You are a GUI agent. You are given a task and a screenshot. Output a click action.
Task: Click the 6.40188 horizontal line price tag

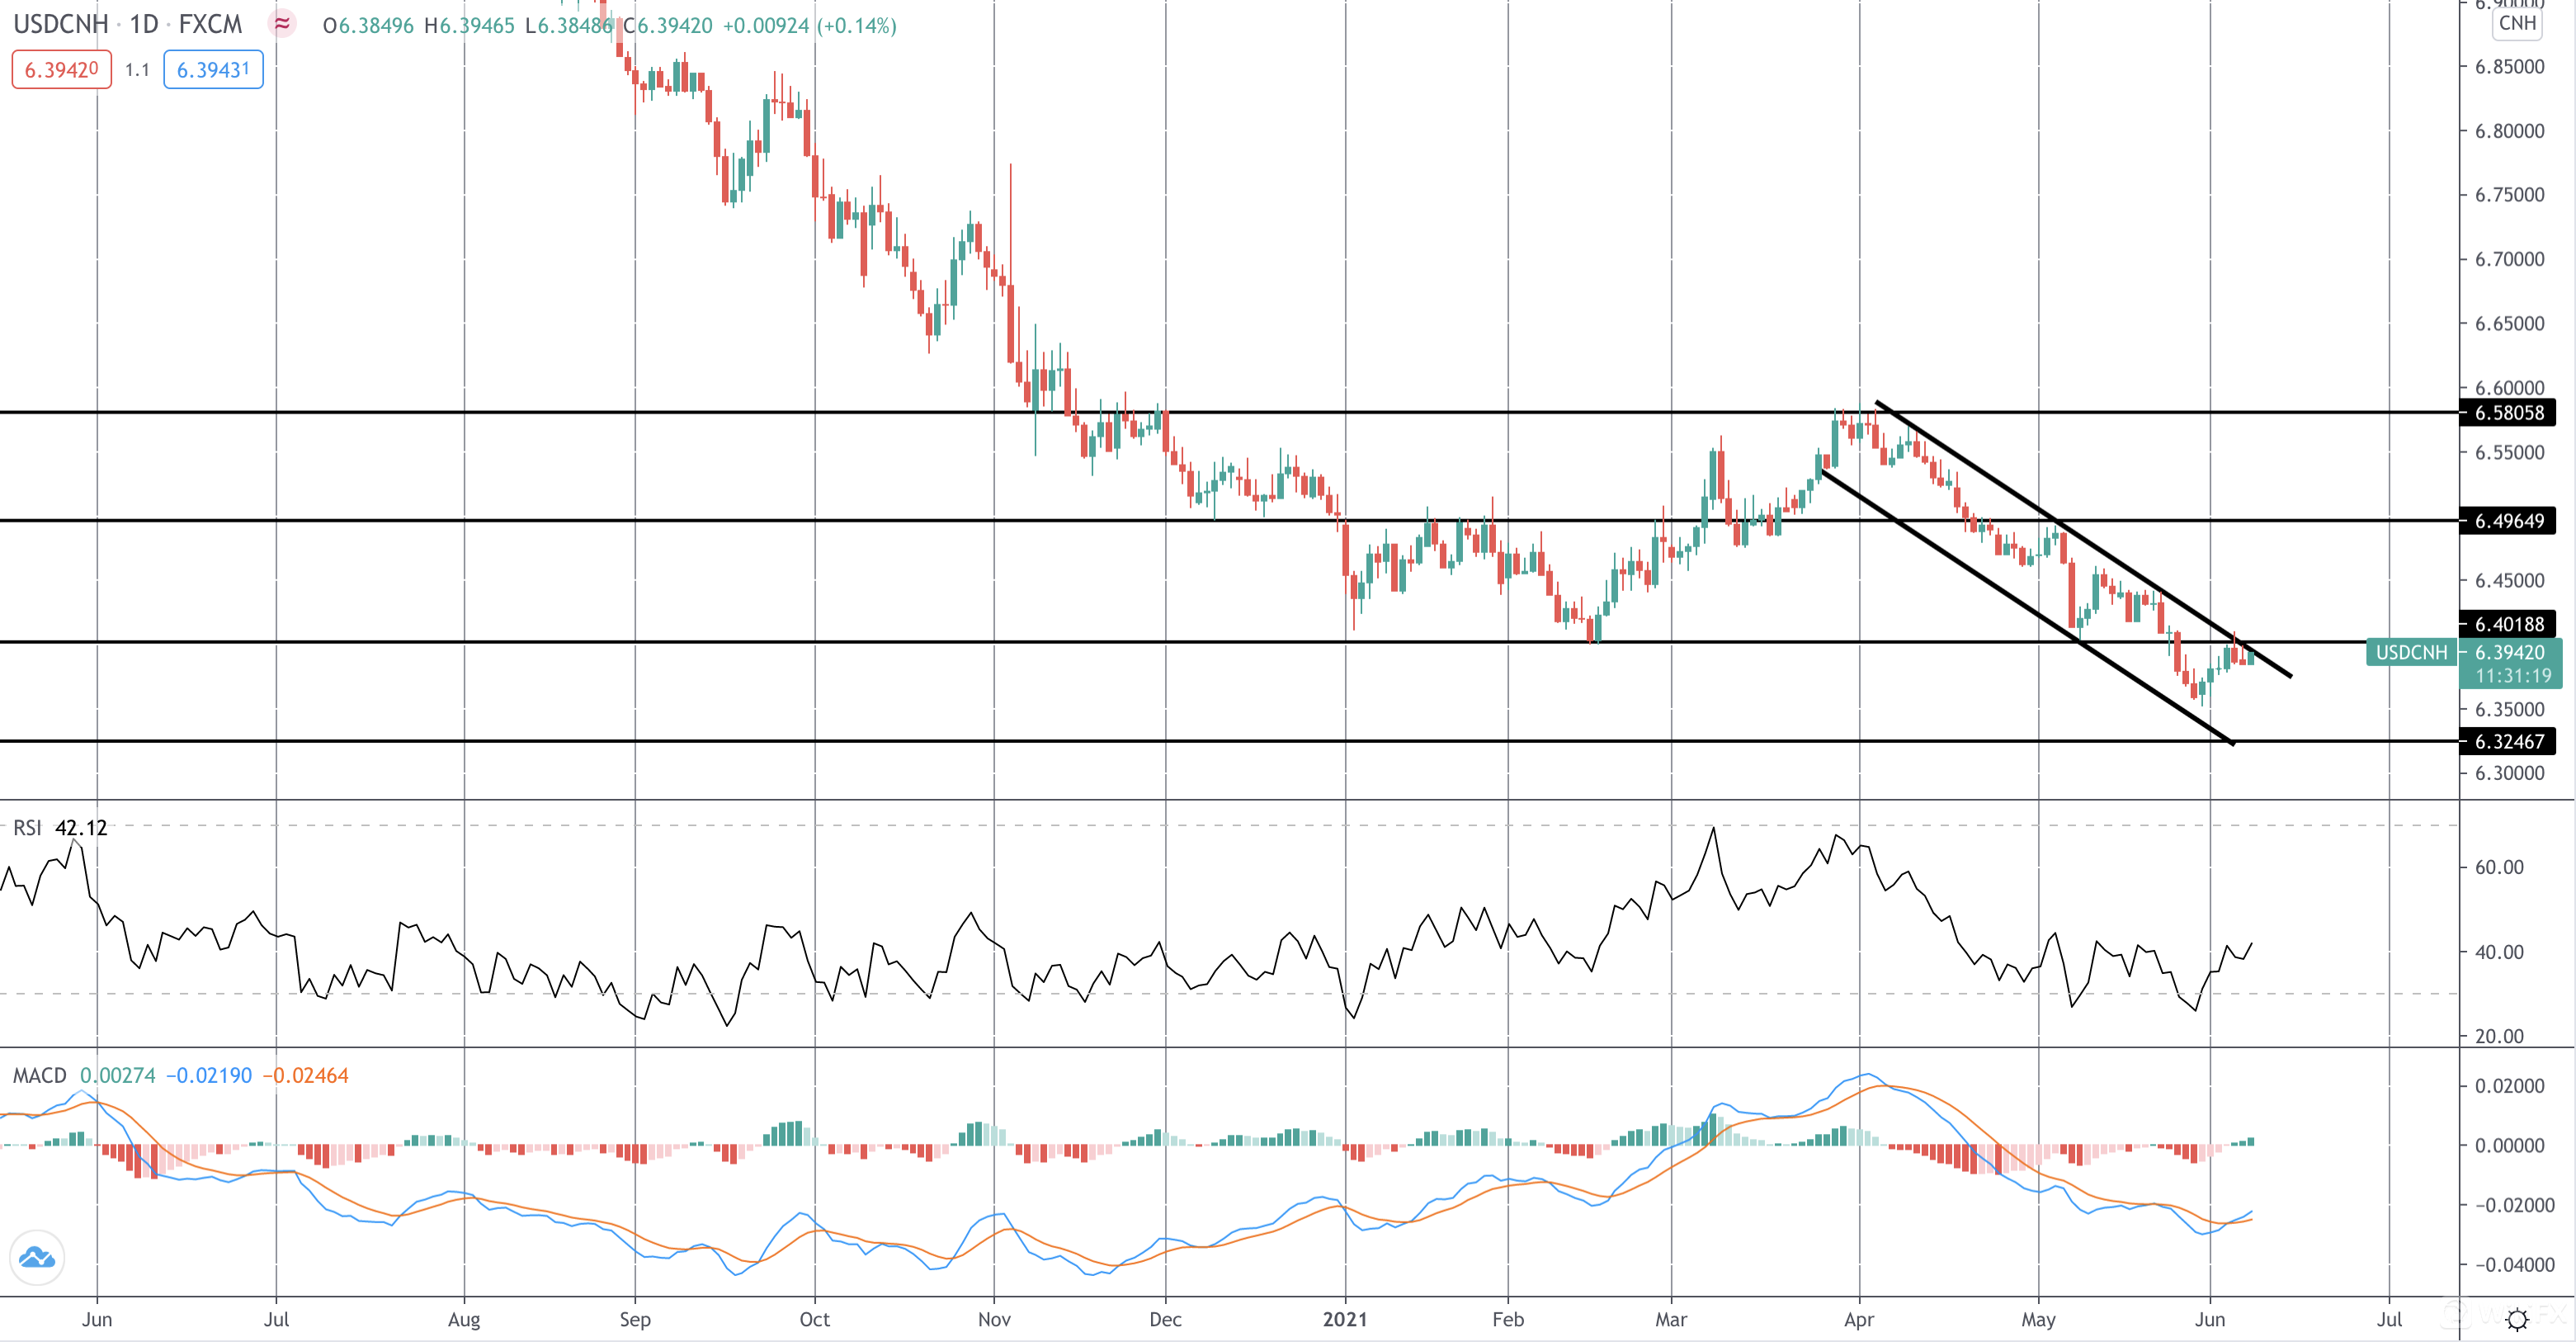click(x=2508, y=624)
